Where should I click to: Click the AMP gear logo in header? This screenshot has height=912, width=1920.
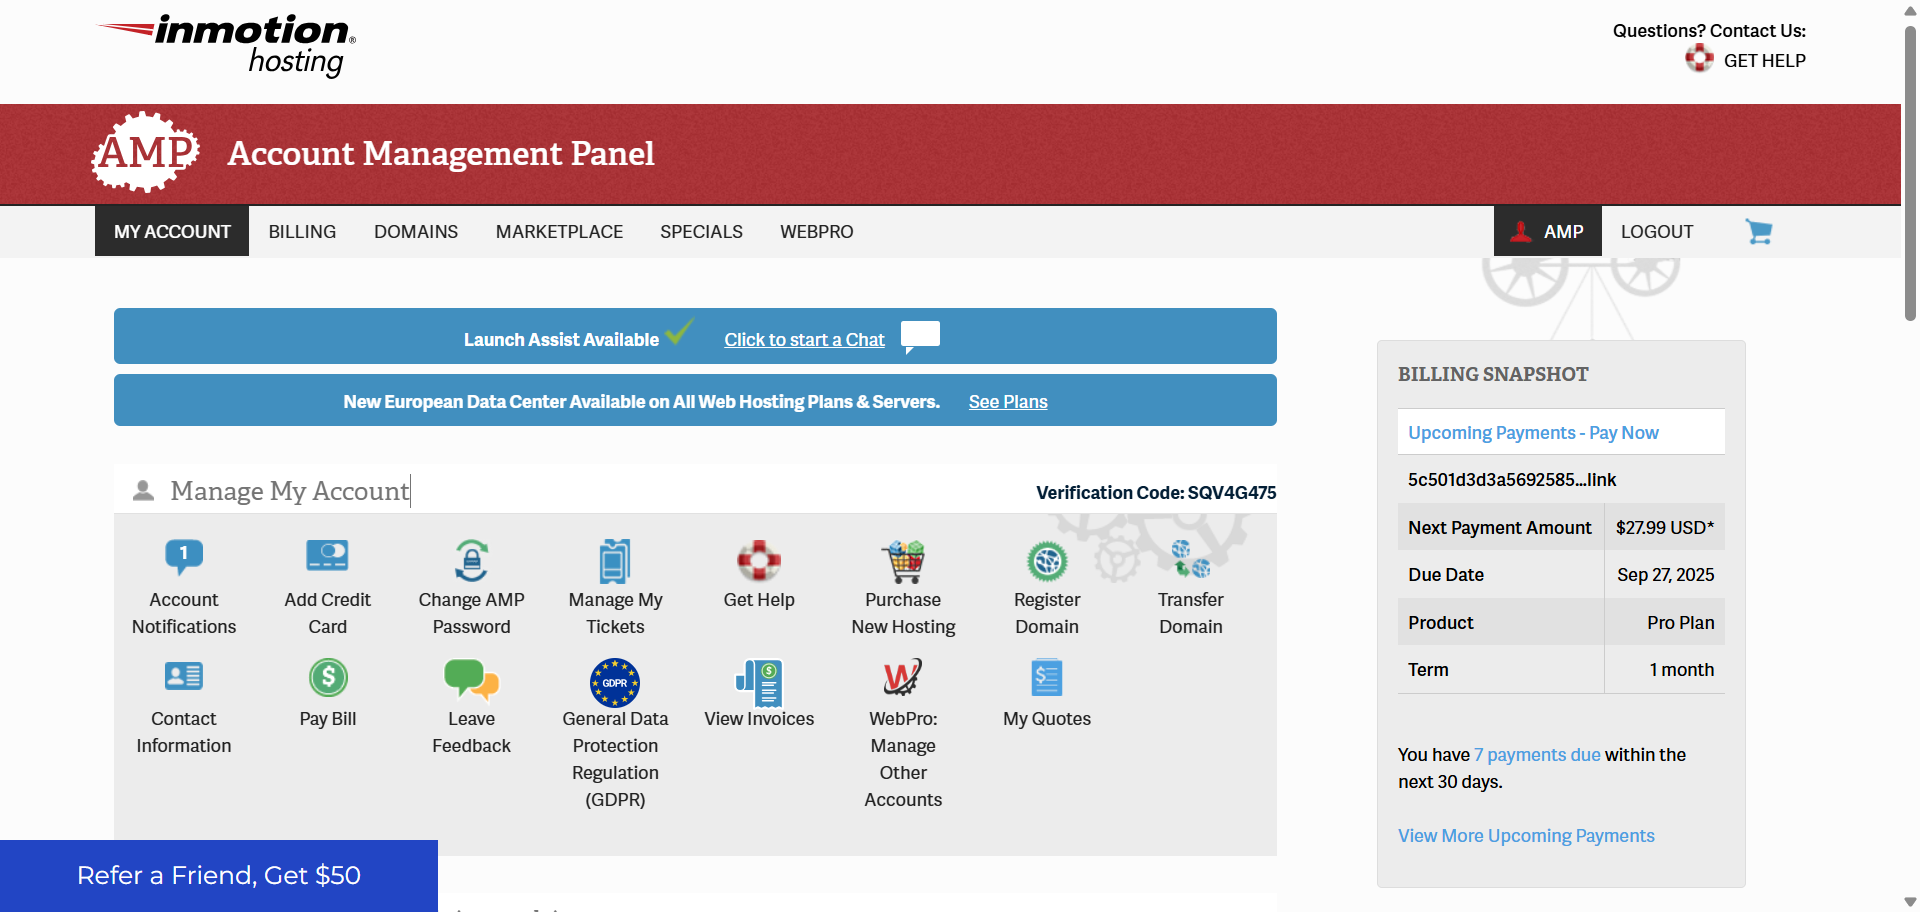coord(146,152)
